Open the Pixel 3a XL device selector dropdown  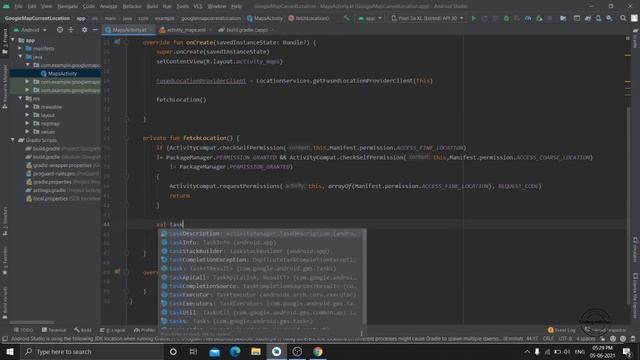coord(427,18)
